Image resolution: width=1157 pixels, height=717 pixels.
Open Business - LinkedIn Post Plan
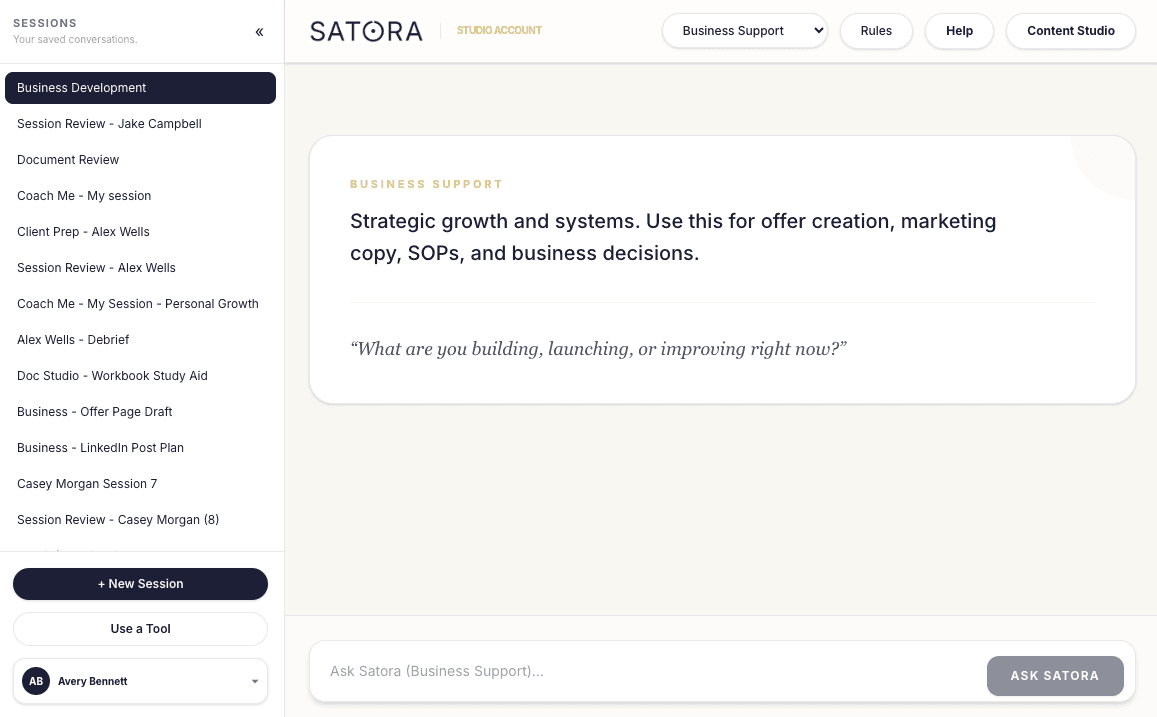coord(140,448)
